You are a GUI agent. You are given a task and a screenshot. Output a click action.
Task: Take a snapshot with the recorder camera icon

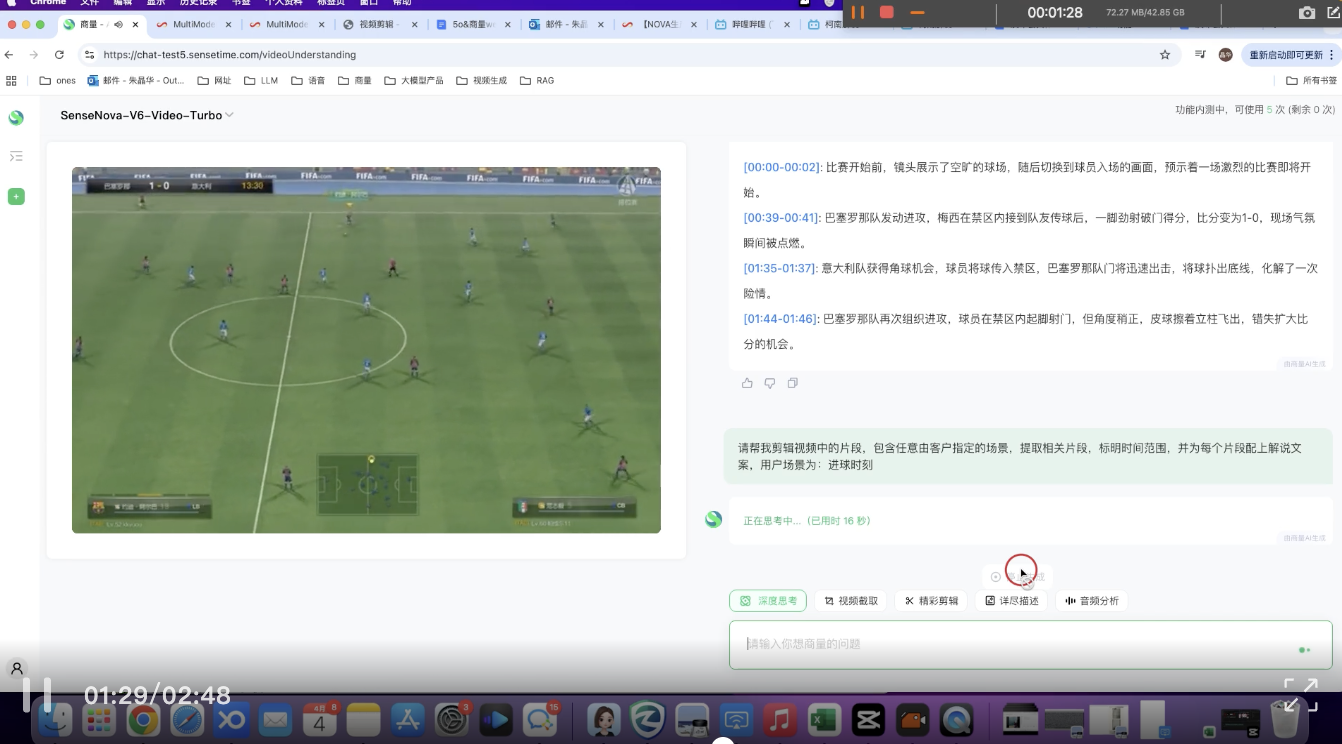tap(1306, 12)
